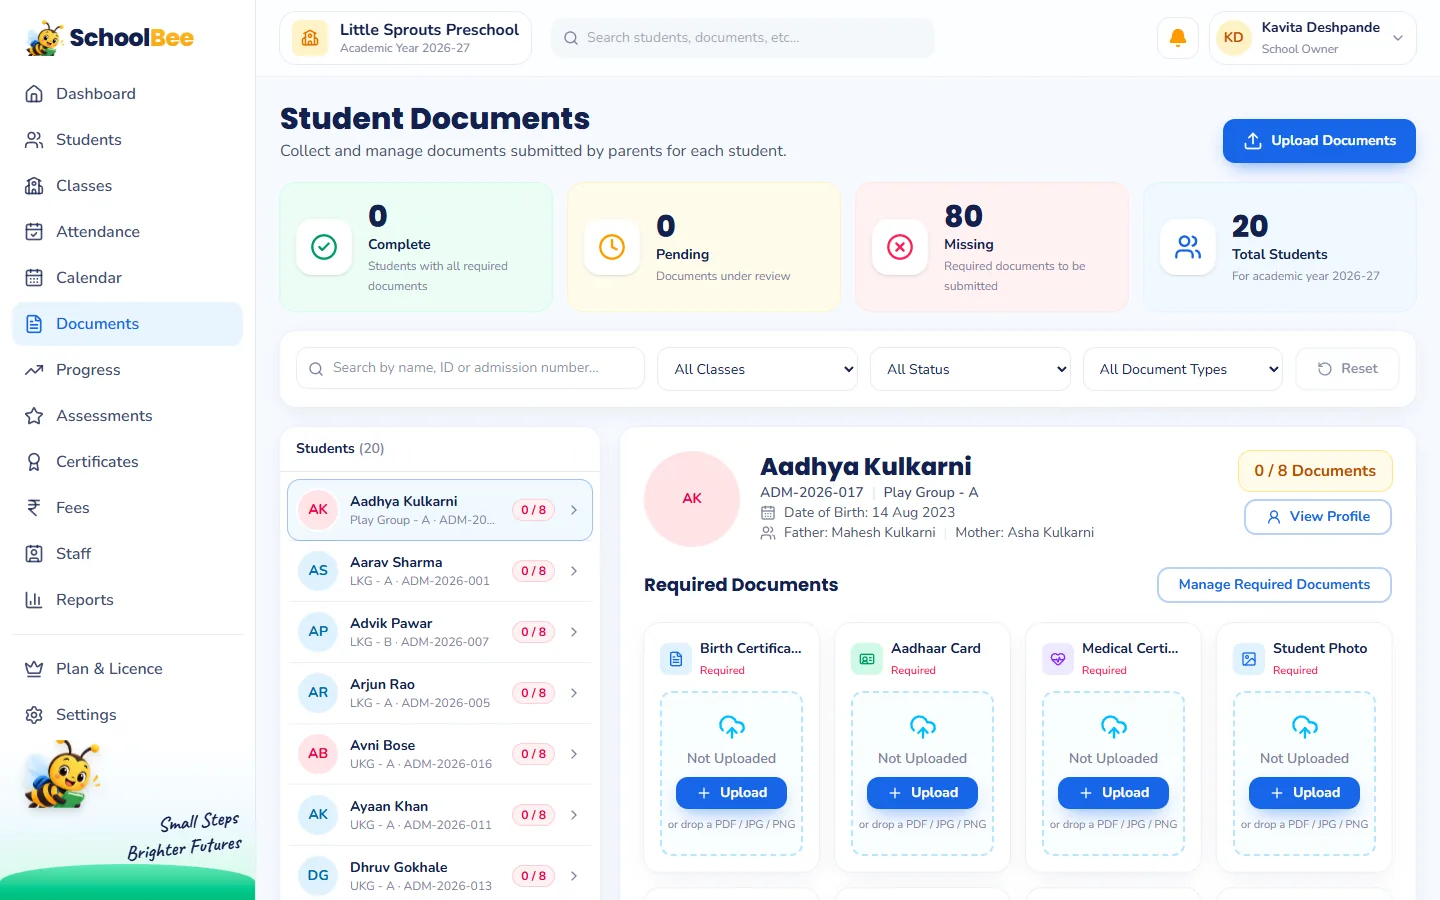Expand Aarav Sharma row chevron
Viewport: 1440px width, 900px height.
[574, 571]
